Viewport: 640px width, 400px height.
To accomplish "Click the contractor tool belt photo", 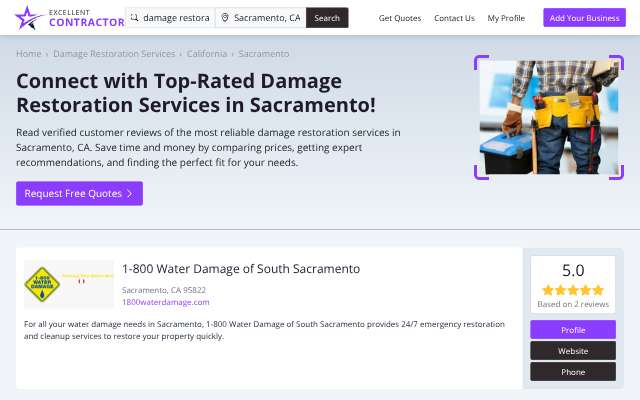I will [x=549, y=117].
